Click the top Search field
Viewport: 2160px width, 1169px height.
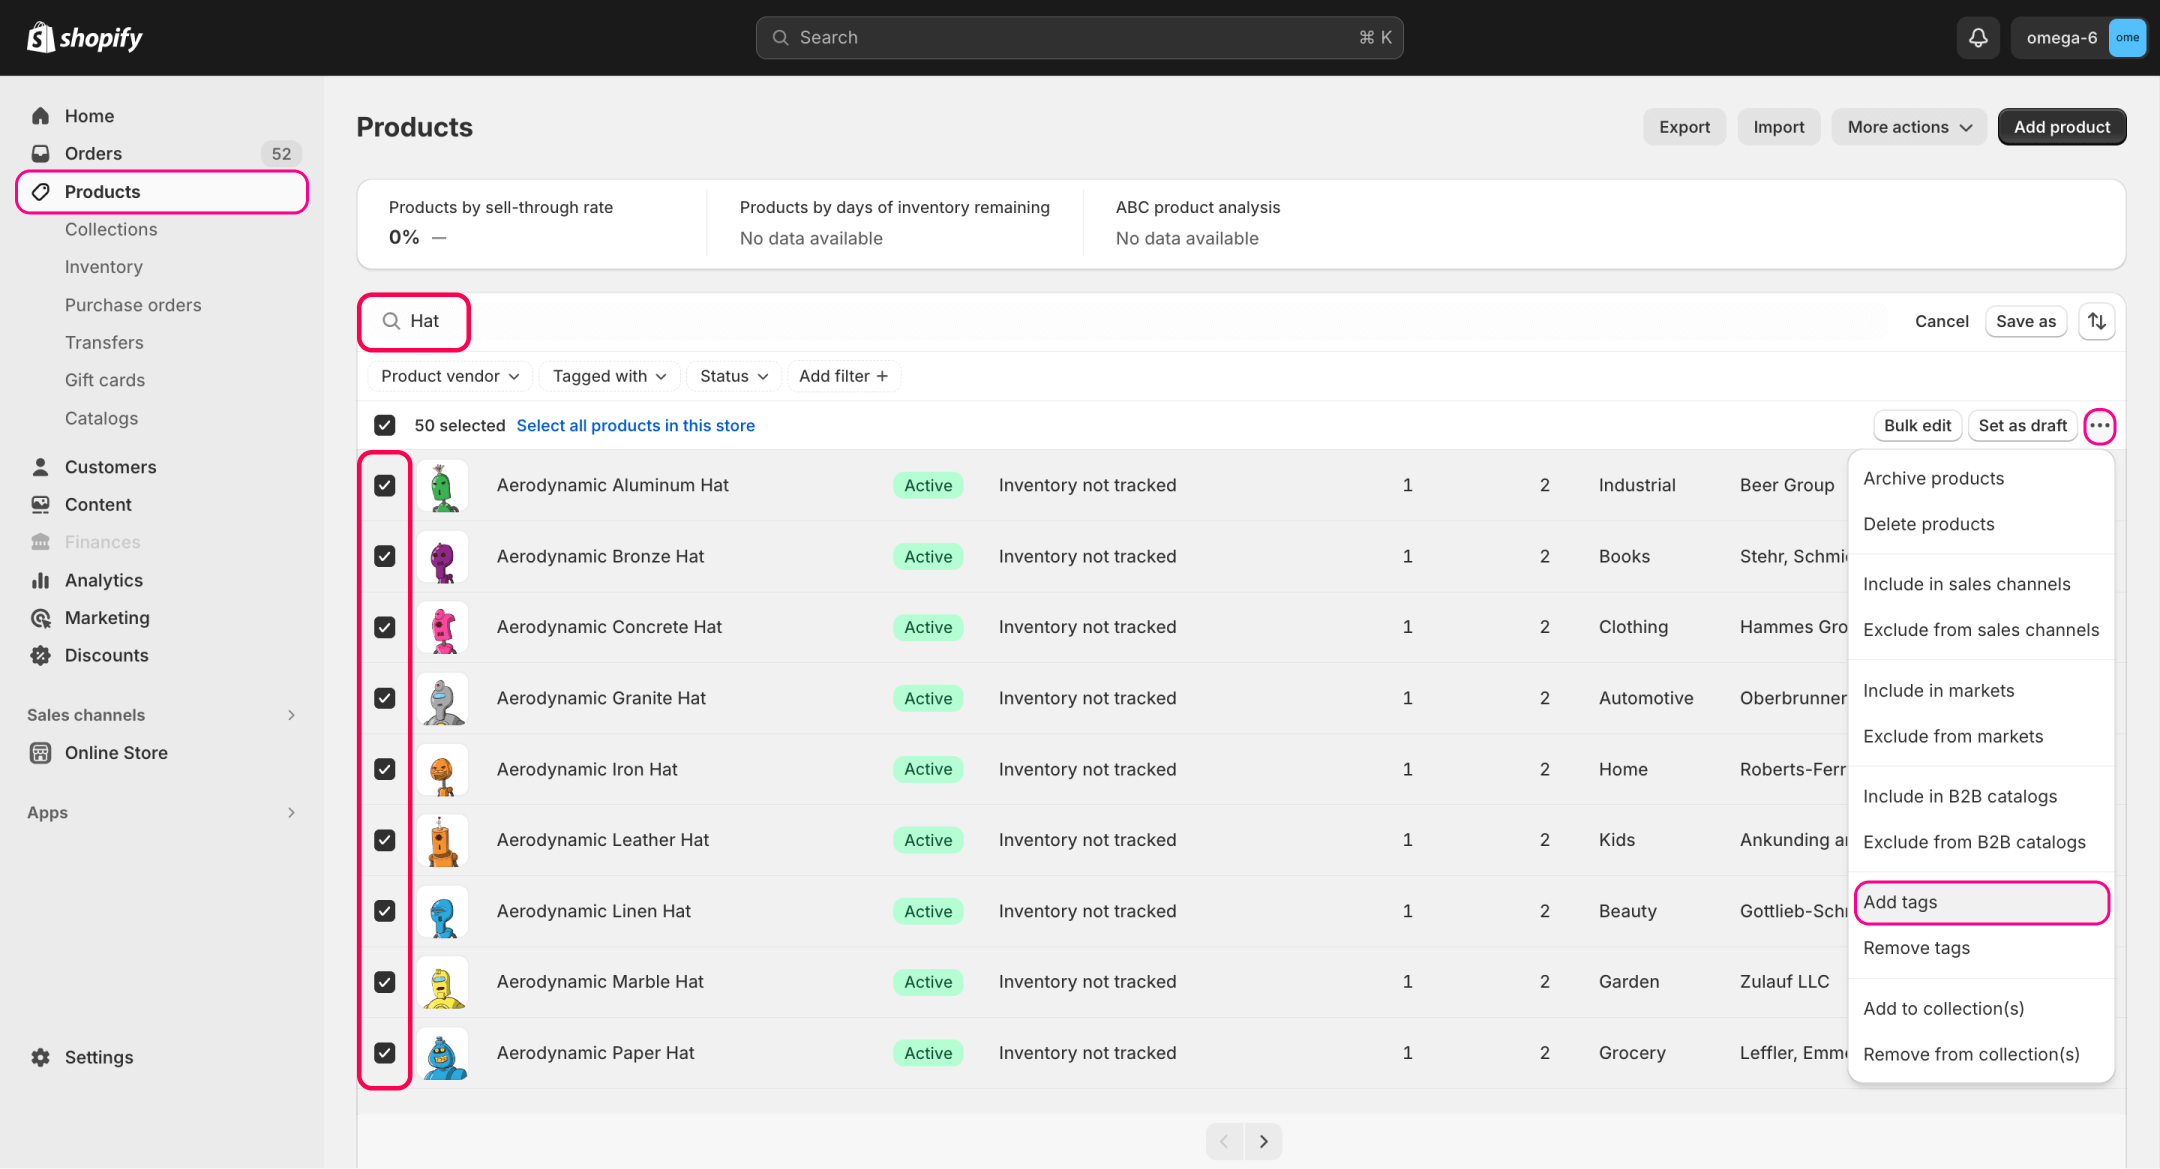pos(1078,38)
